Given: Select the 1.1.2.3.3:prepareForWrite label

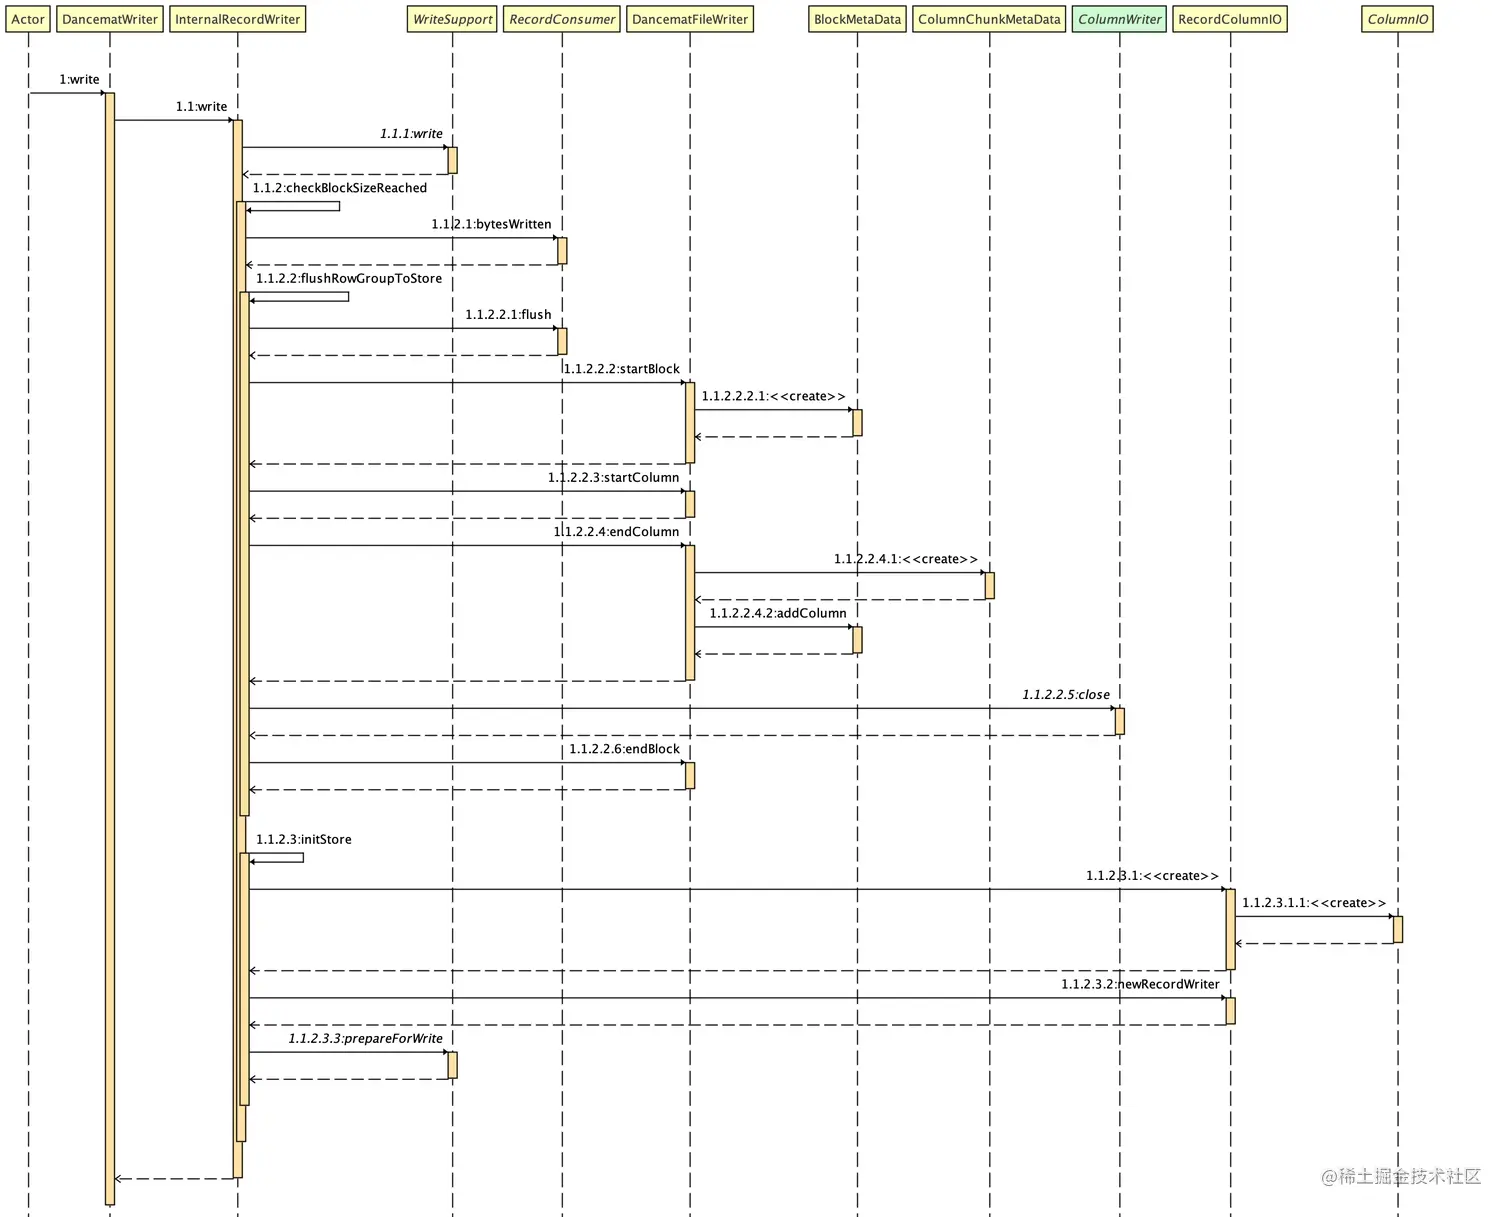Looking at the screenshot, I should [x=366, y=1038].
